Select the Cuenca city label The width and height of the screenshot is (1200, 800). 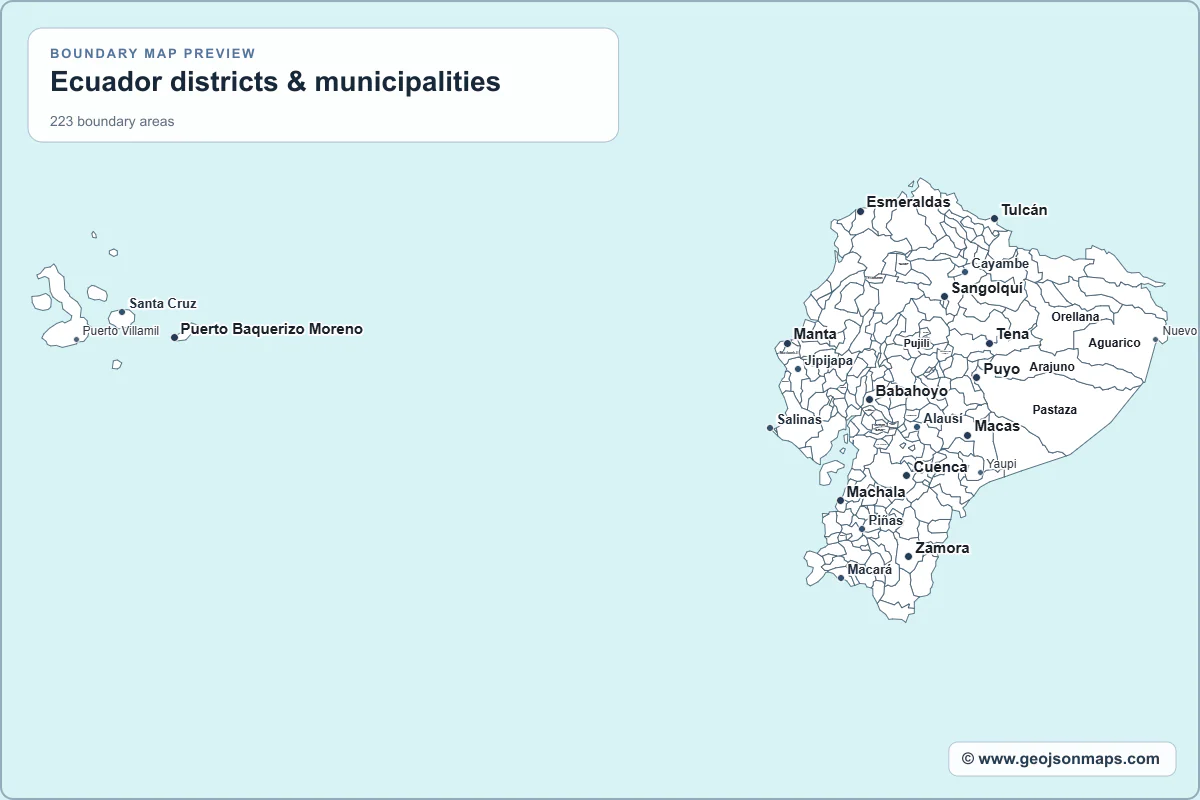(x=940, y=467)
